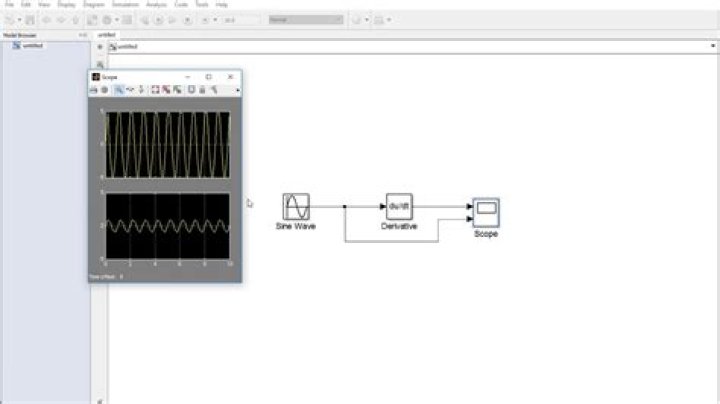Open the model path dropdown bar
The image size is (720, 404).
[x=400, y=46]
